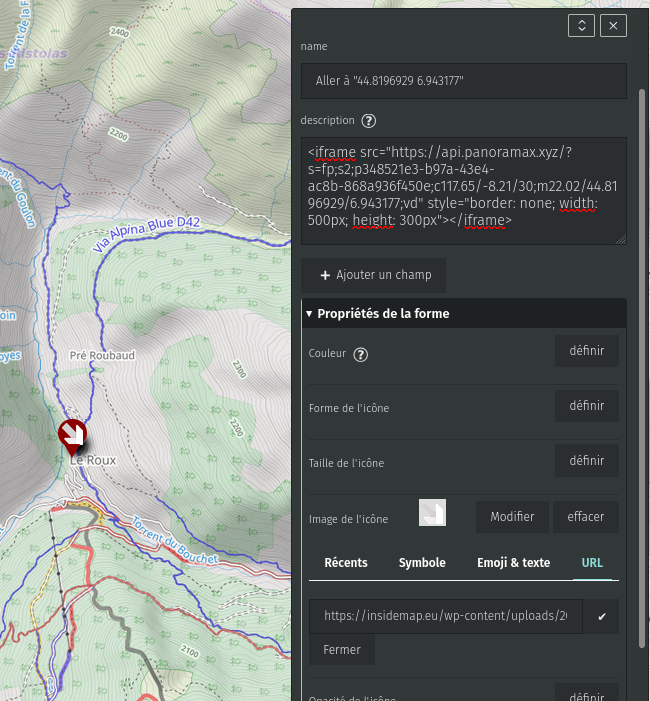Click définir for Opacité de l'icône
This screenshot has width=650, height=701.
click(x=587, y=695)
